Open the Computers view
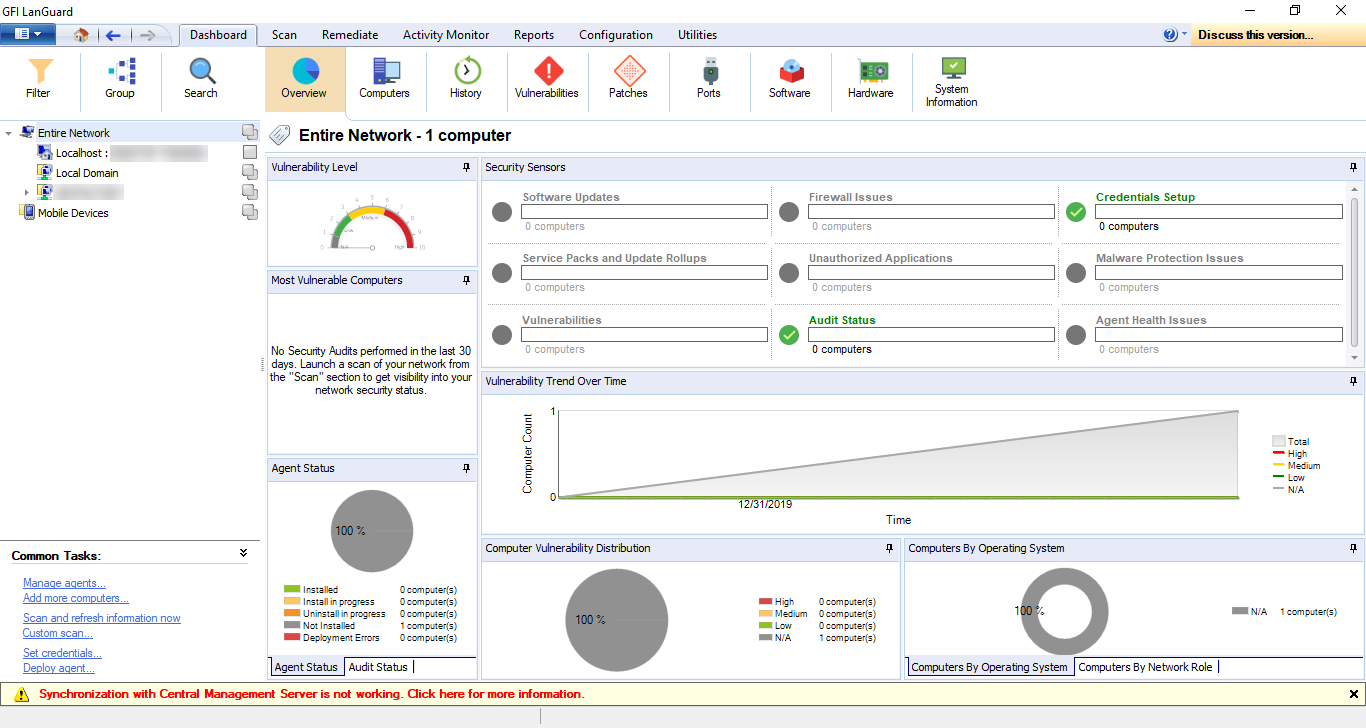Viewport: 1366px width, 728px height. coord(385,79)
